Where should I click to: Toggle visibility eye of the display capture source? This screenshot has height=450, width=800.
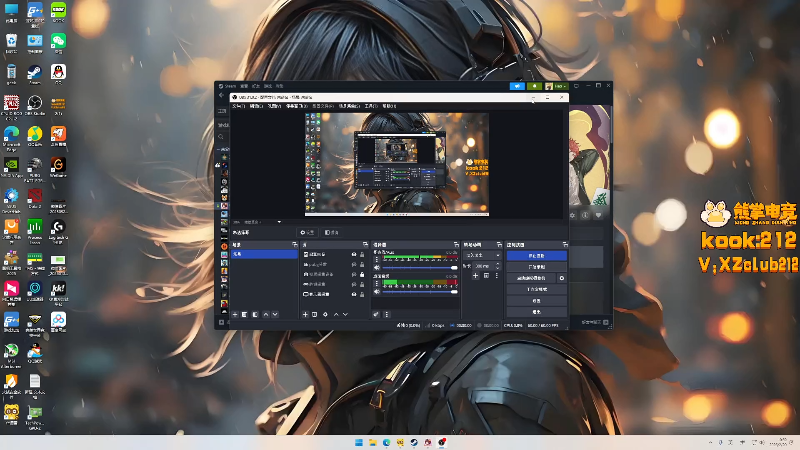coord(354,294)
